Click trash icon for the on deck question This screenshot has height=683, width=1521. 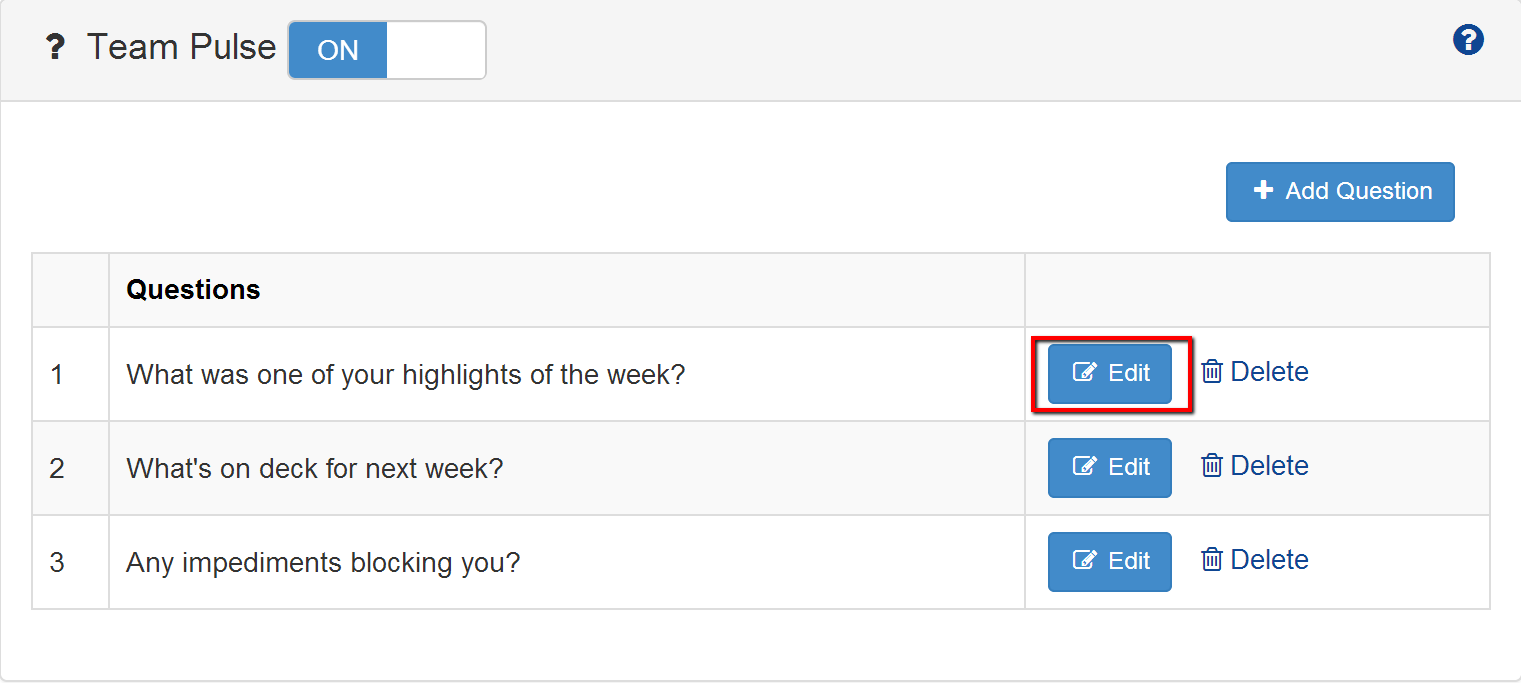click(x=1212, y=466)
